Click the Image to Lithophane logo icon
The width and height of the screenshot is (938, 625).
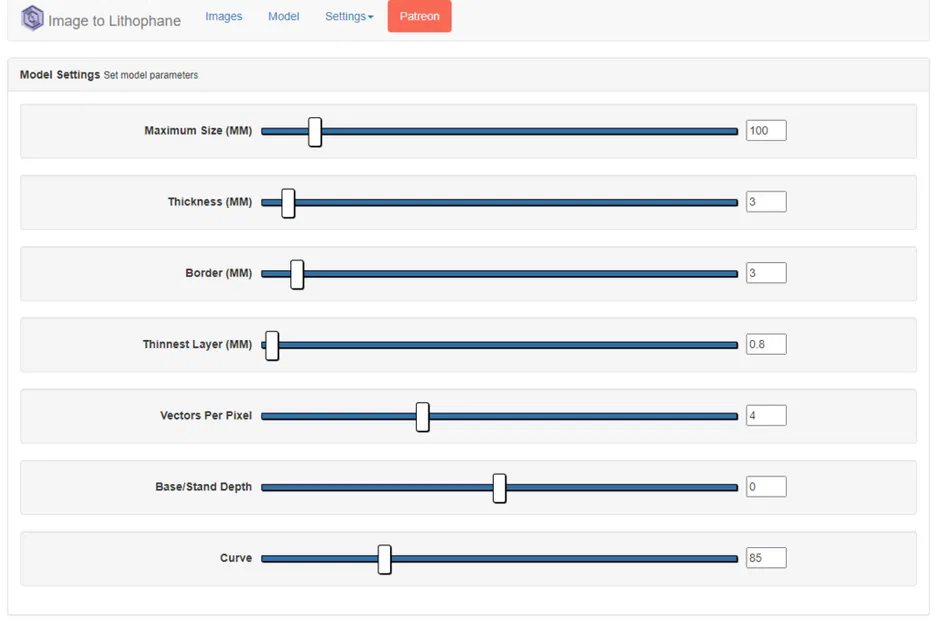pyautogui.click(x=32, y=18)
